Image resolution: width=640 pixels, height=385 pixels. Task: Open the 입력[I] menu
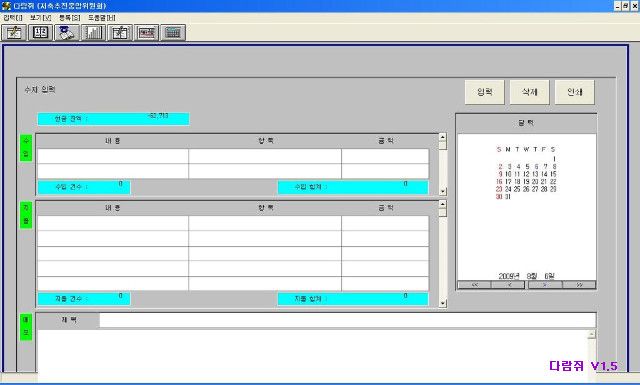[x=13, y=18]
